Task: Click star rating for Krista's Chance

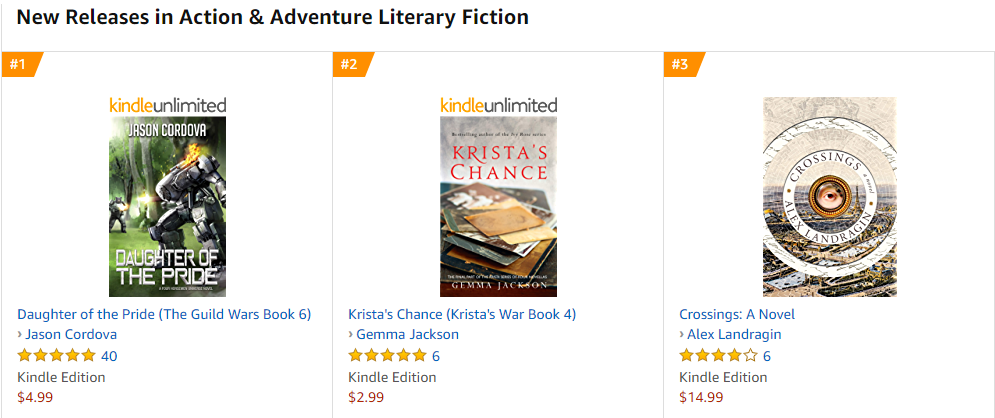Action: [388, 356]
